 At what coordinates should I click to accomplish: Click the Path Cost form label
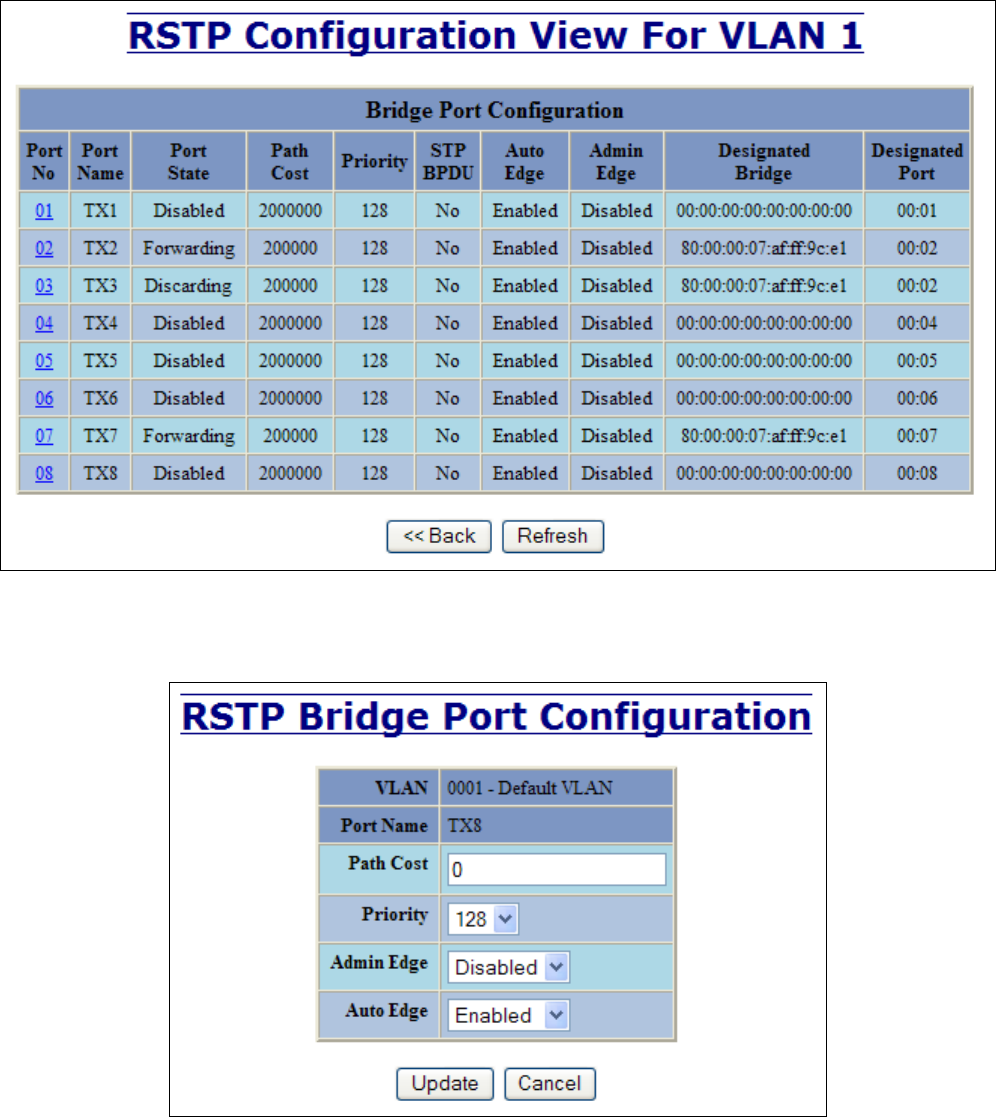tap(388, 863)
